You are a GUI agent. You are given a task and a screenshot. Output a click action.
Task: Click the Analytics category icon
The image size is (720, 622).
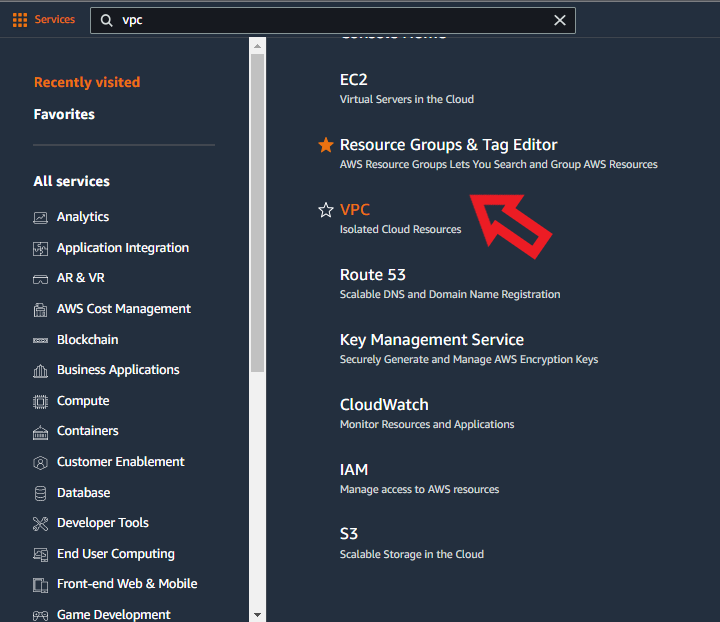41,217
